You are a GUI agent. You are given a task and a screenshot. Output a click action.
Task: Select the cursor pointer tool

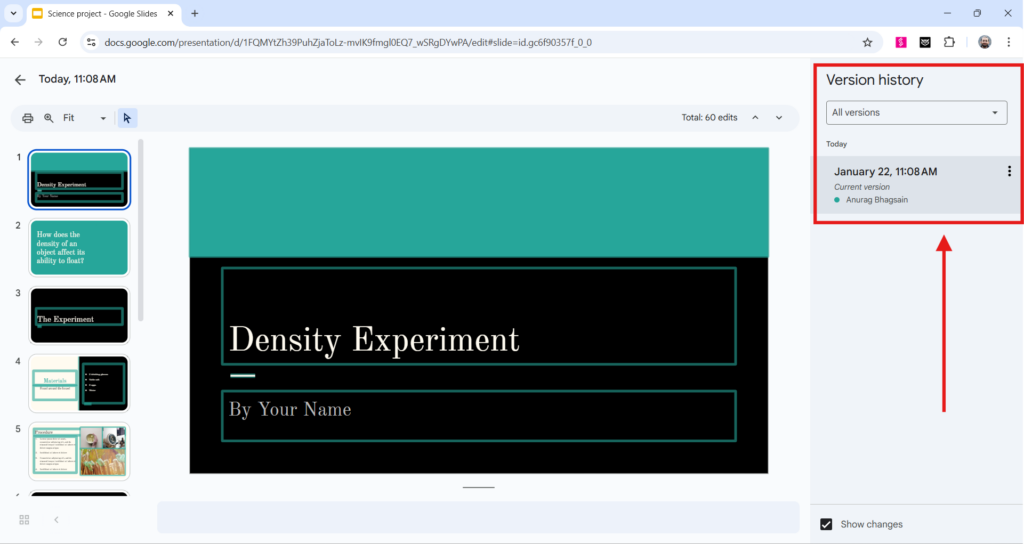click(x=127, y=118)
